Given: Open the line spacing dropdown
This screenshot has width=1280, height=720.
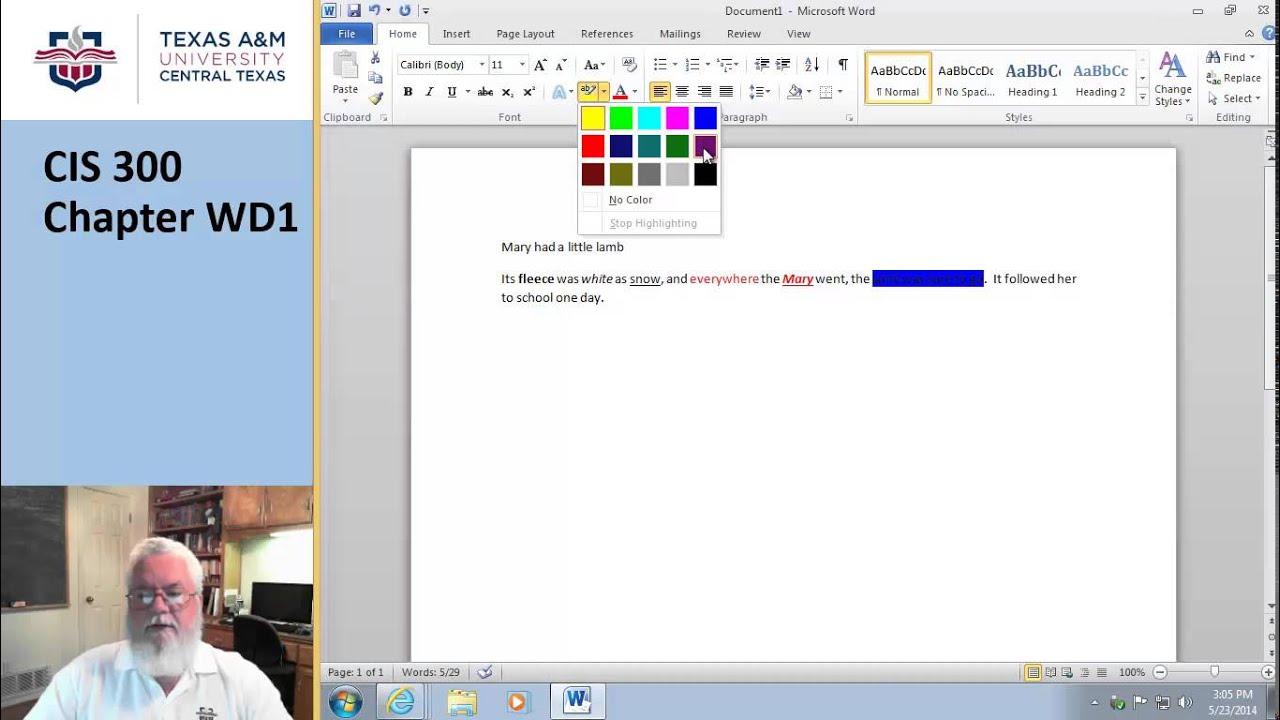Looking at the screenshot, I should click(760, 92).
